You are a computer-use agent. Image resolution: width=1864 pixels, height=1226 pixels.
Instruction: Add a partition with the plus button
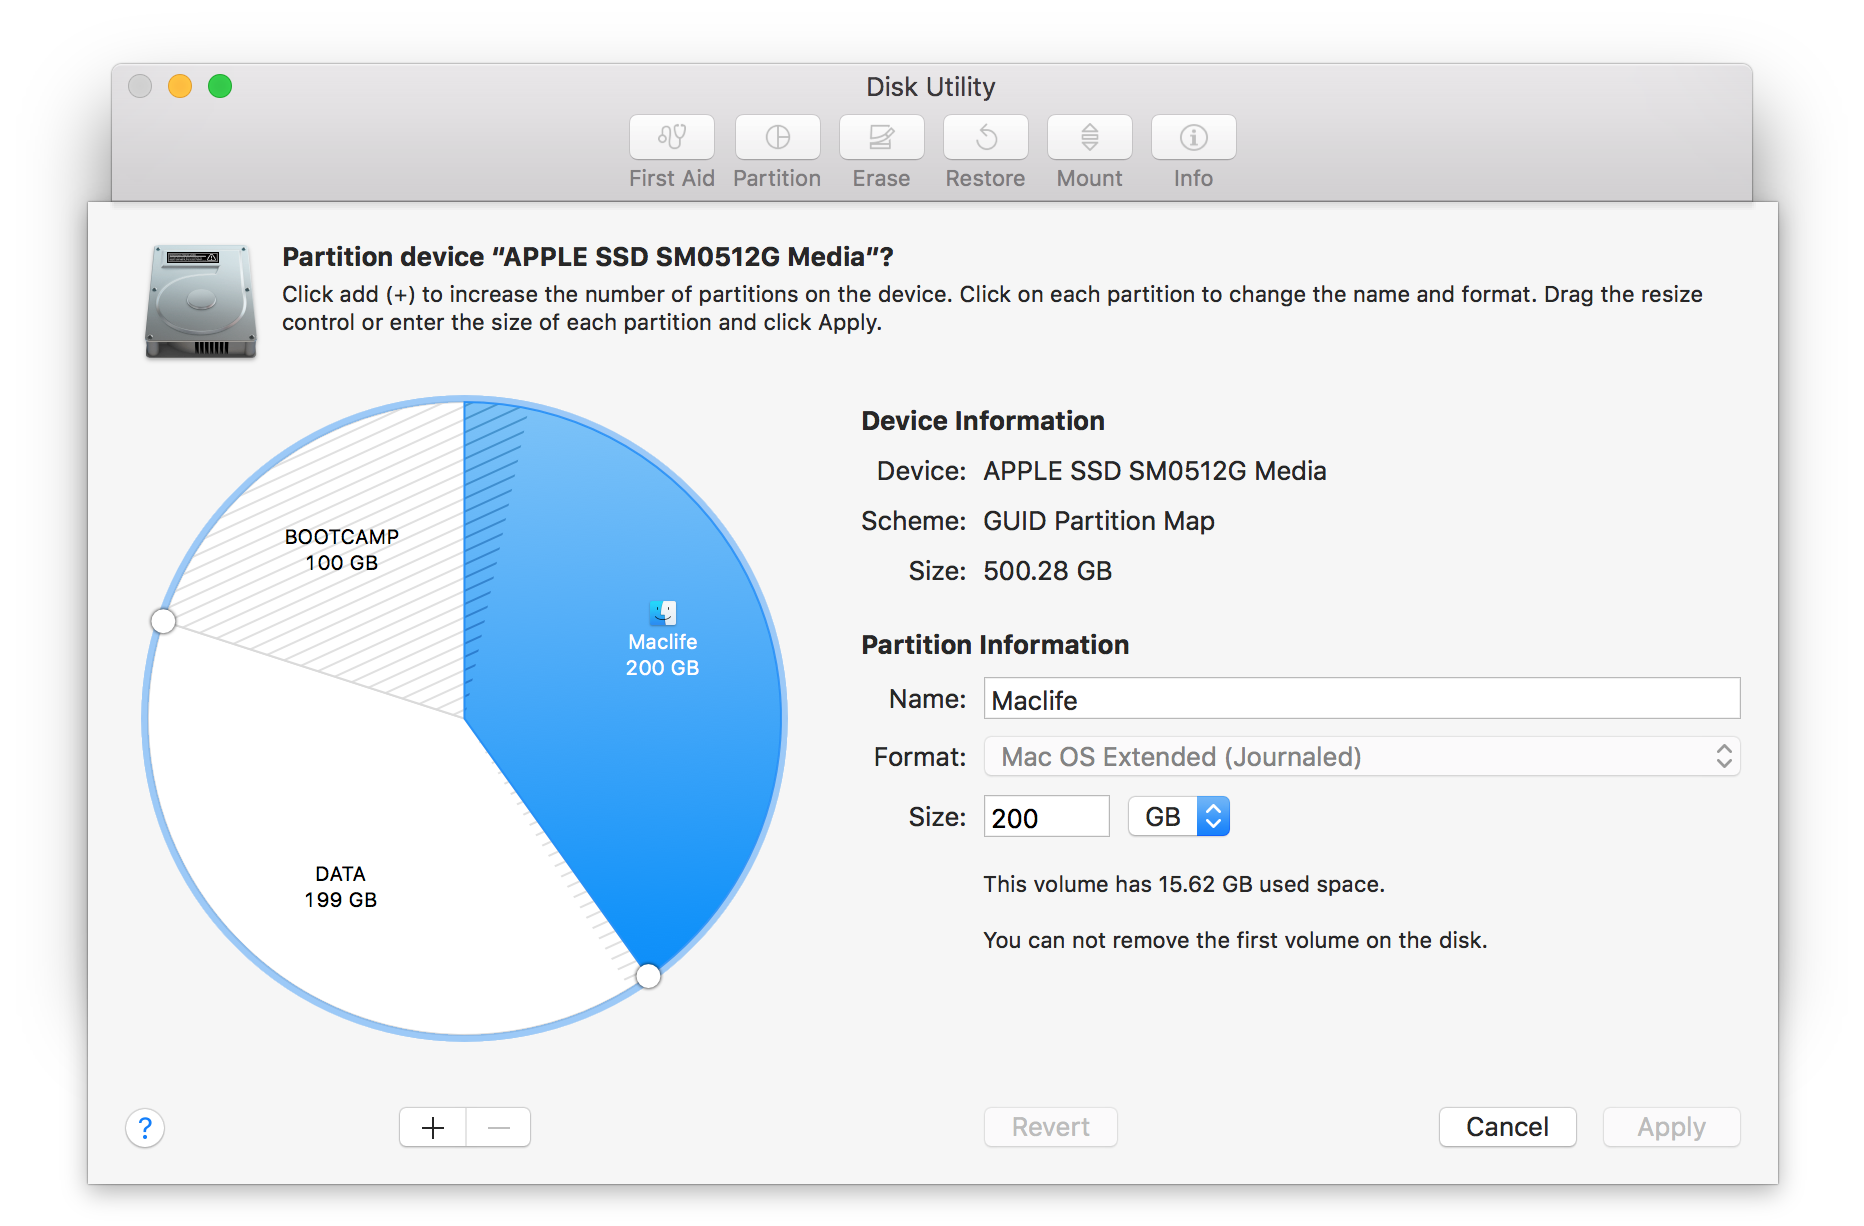[431, 1127]
